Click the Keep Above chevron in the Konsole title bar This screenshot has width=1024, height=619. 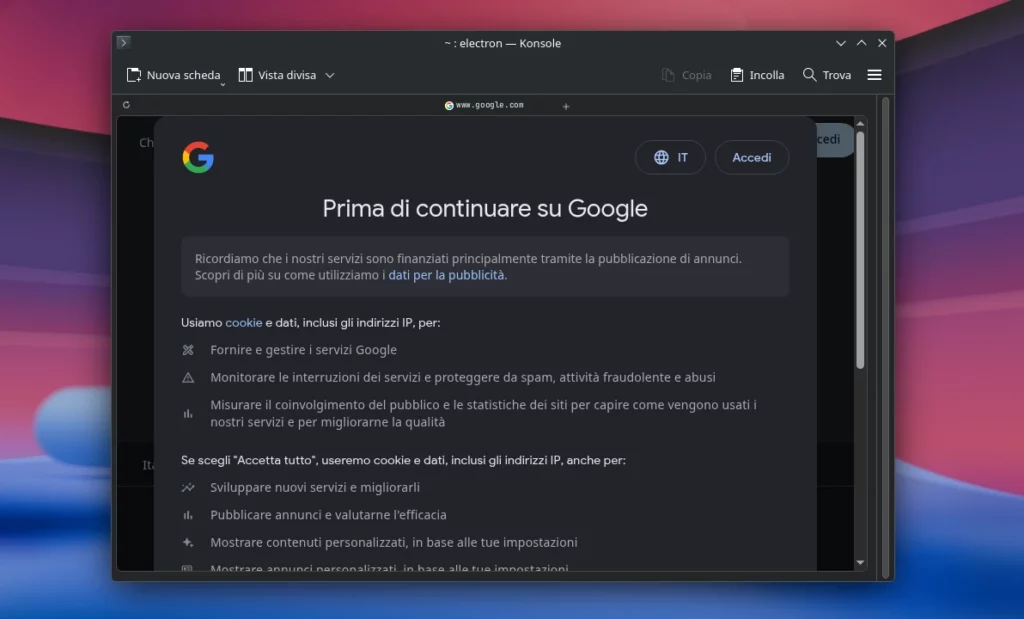coord(861,43)
